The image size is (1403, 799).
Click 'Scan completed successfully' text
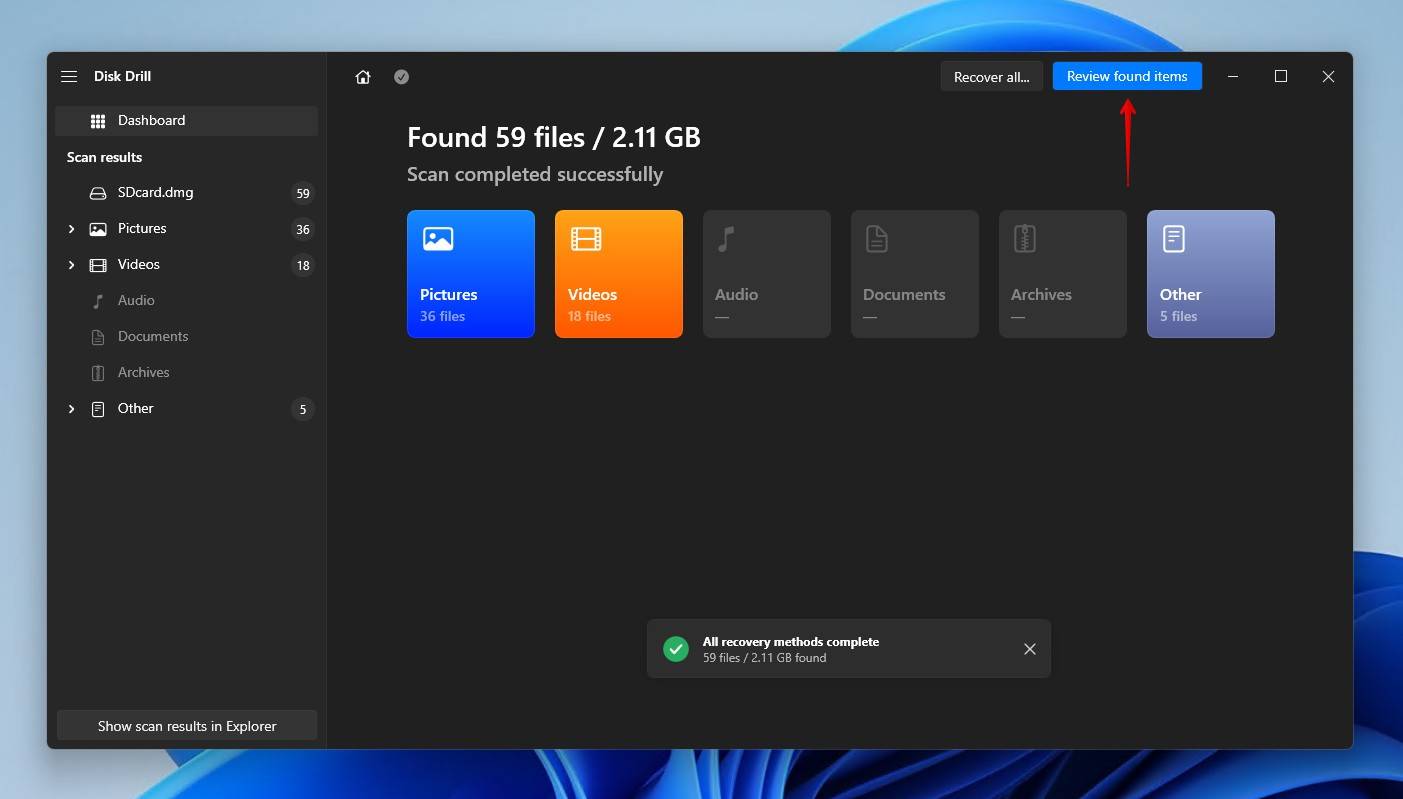[535, 174]
